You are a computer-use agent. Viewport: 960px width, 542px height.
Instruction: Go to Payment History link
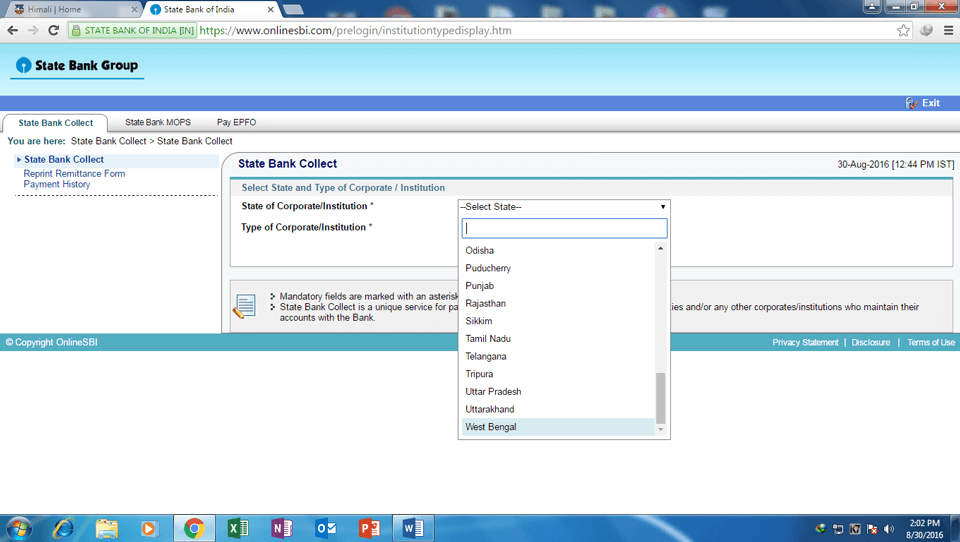[x=57, y=185]
